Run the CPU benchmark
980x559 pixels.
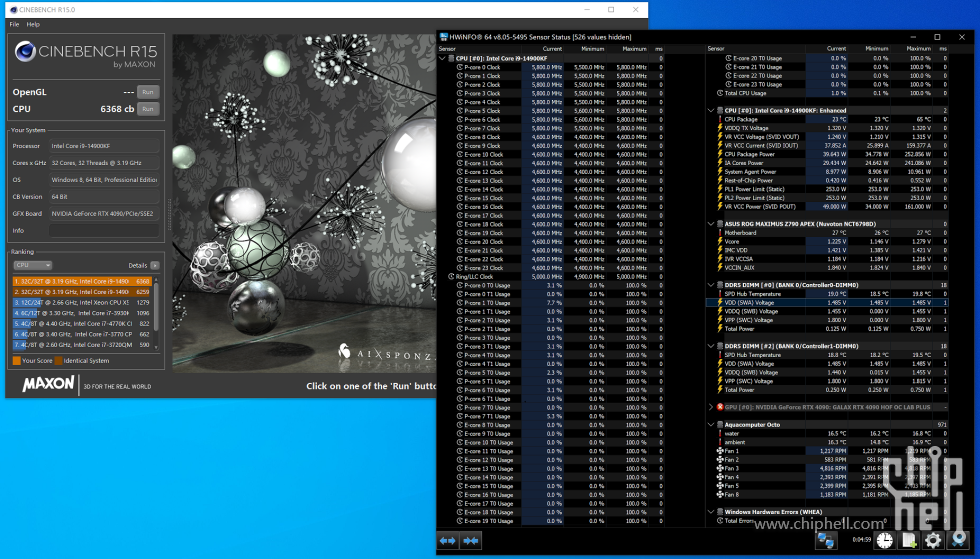click(x=148, y=109)
